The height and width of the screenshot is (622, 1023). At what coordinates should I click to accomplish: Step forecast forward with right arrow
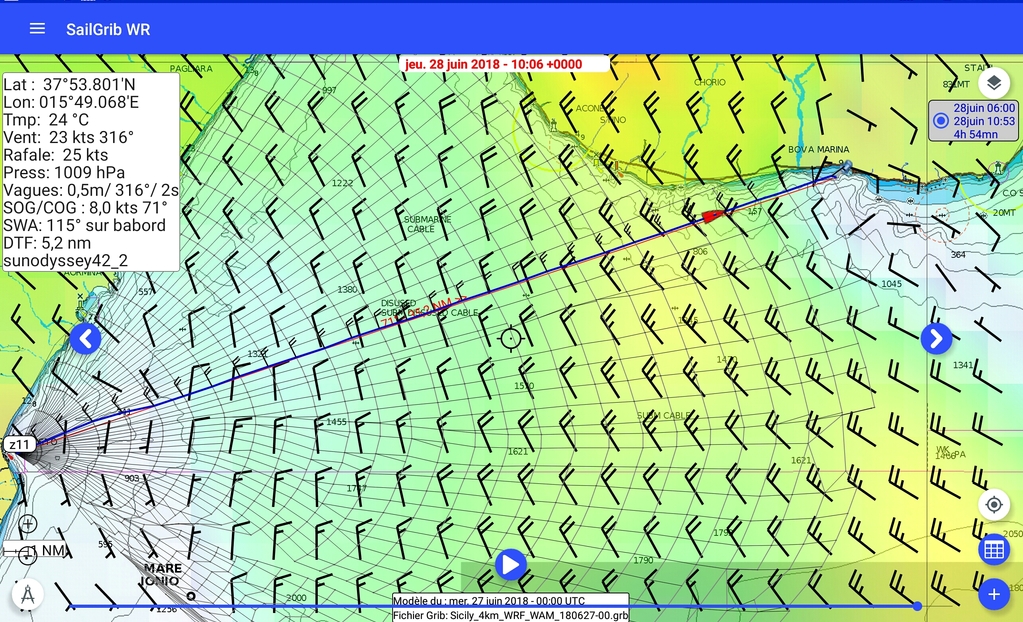[x=935, y=339]
